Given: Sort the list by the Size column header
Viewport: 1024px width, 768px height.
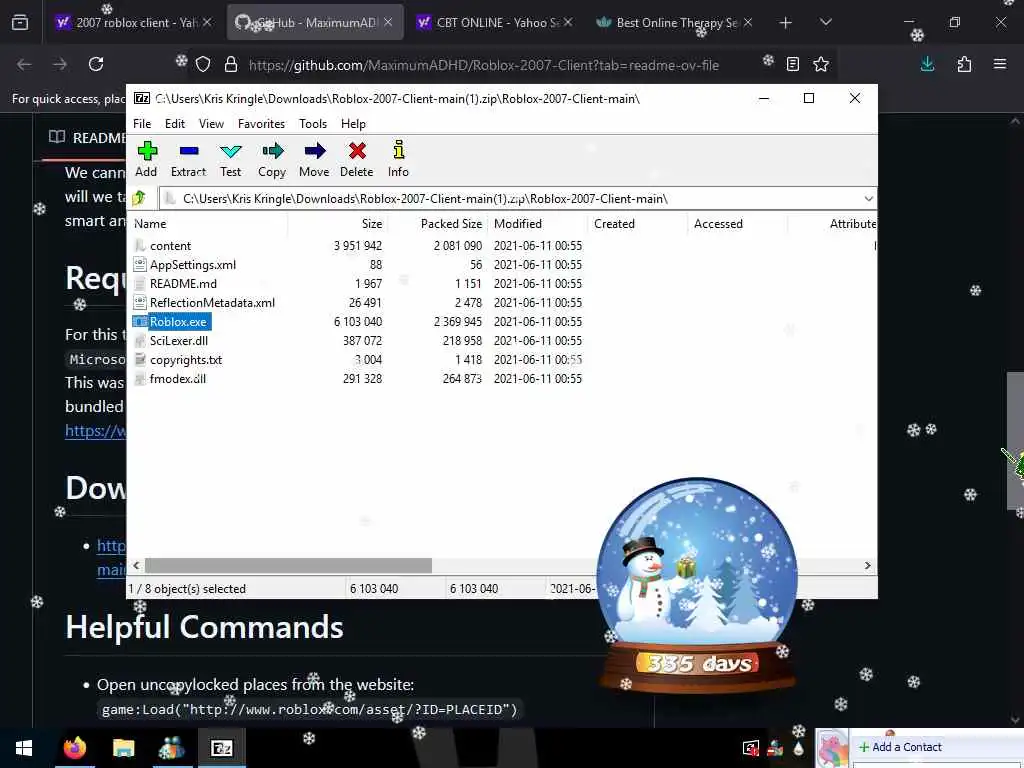Looking at the screenshot, I should click(338, 223).
